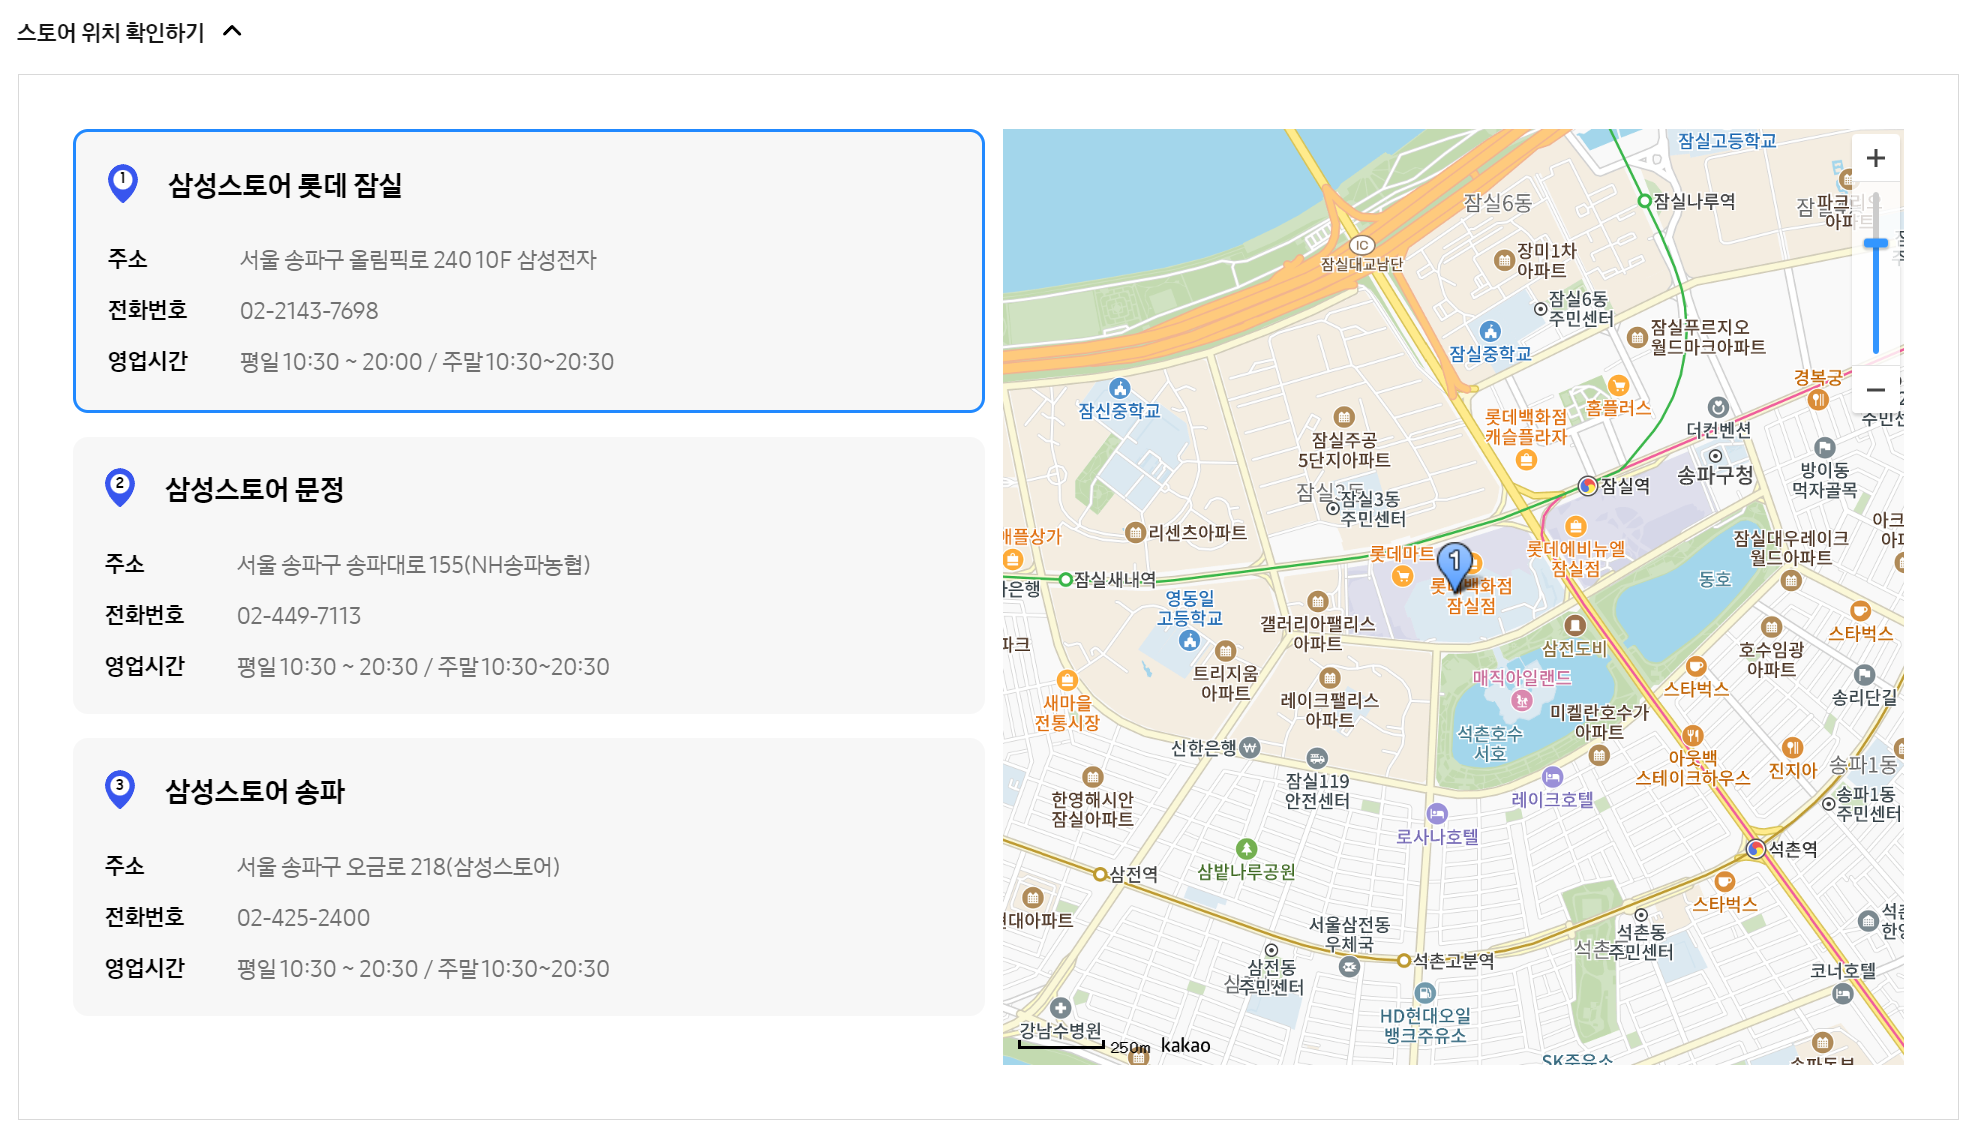Click the 잠실역 subway station icon on map
The height and width of the screenshot is (1135, 1982).
[x=1587, y=486]
